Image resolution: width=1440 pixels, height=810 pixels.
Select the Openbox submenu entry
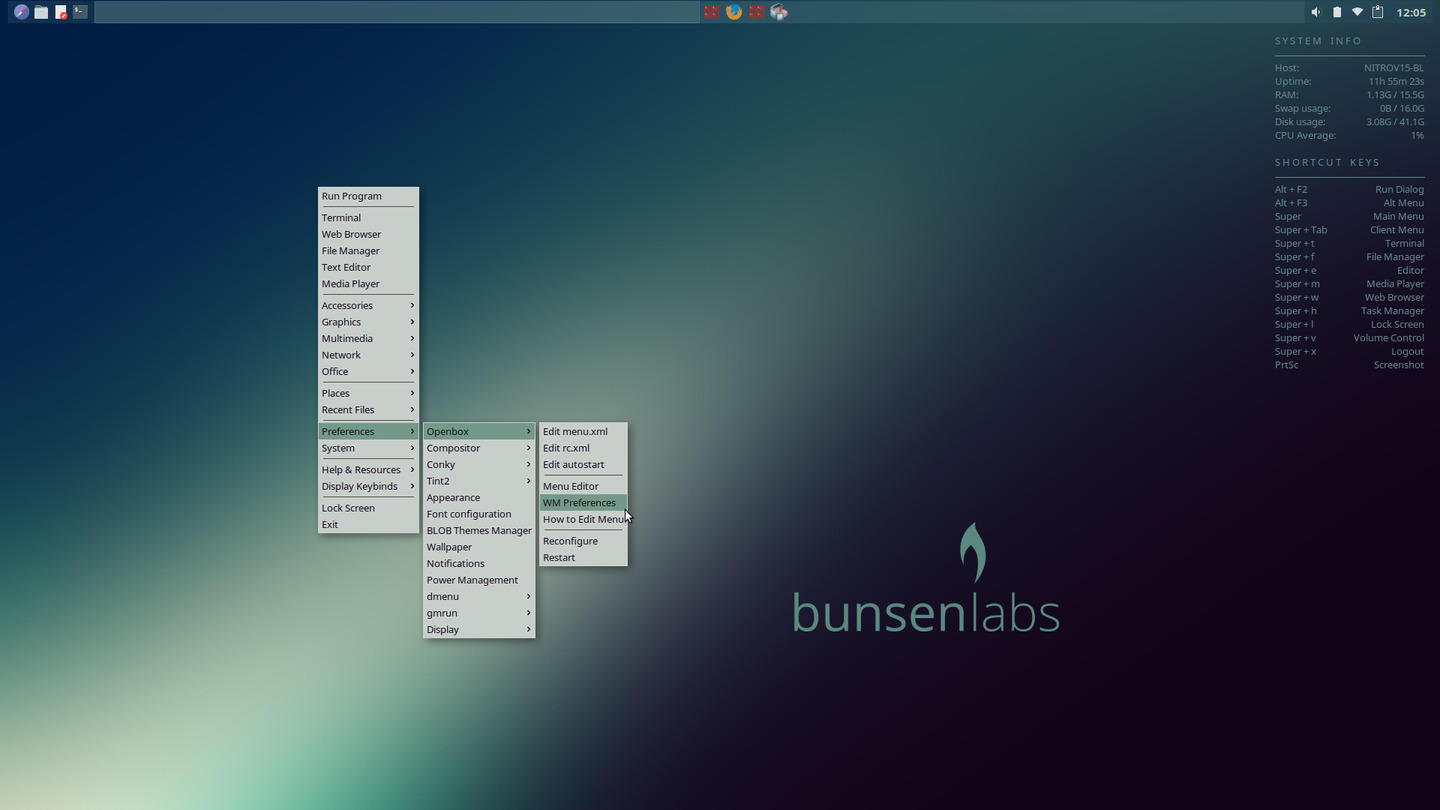click(x=479, y=431)
